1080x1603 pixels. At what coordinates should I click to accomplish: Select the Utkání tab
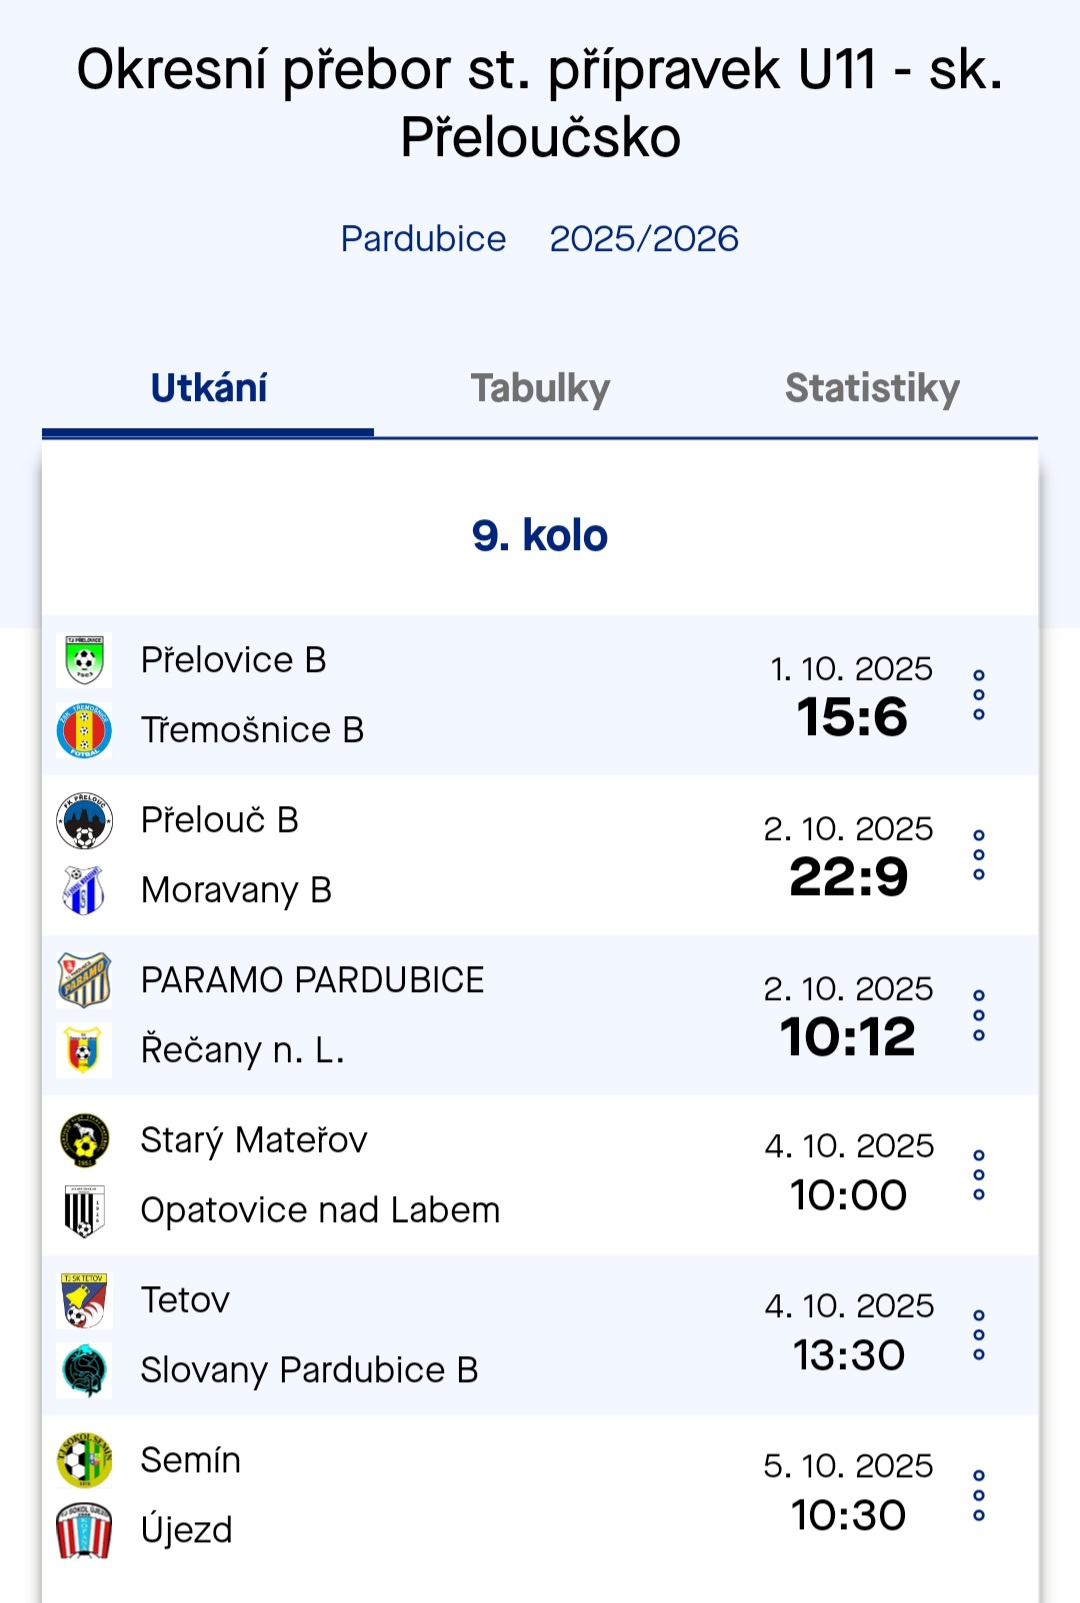click(x=208, y=388)
